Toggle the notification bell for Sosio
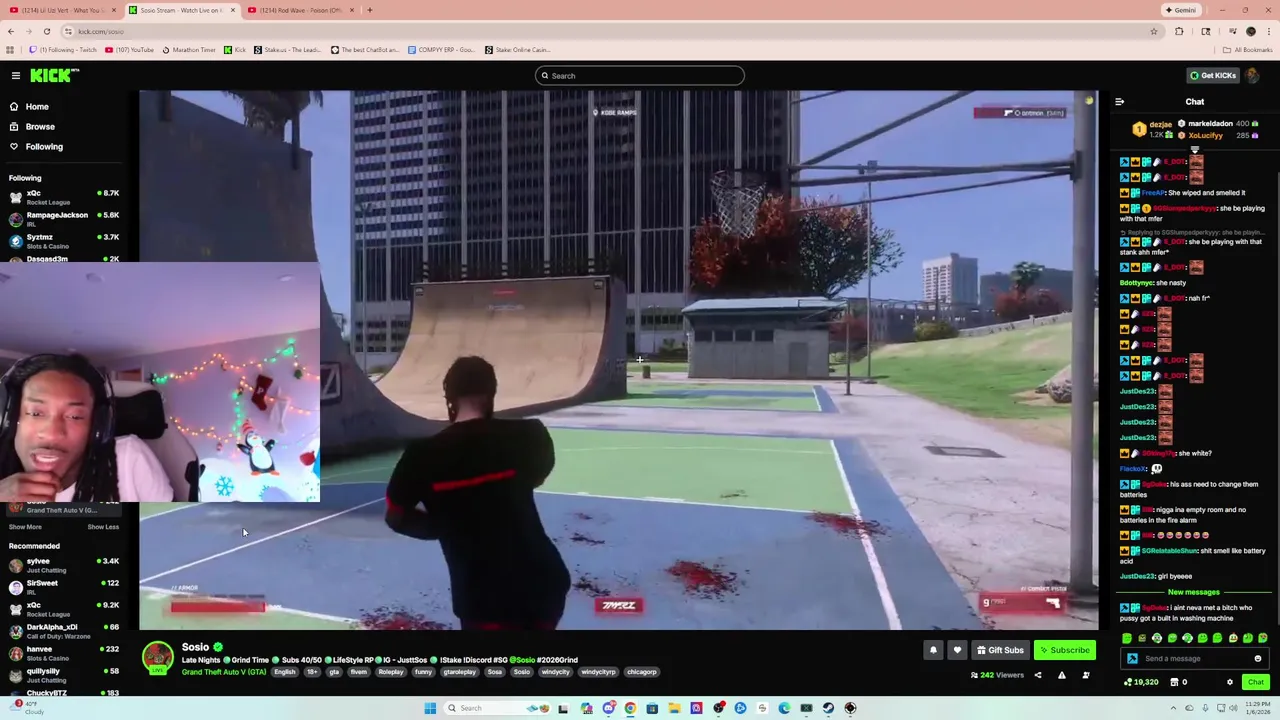This screenshot has width=1280, height=720. tap(933, 650)
